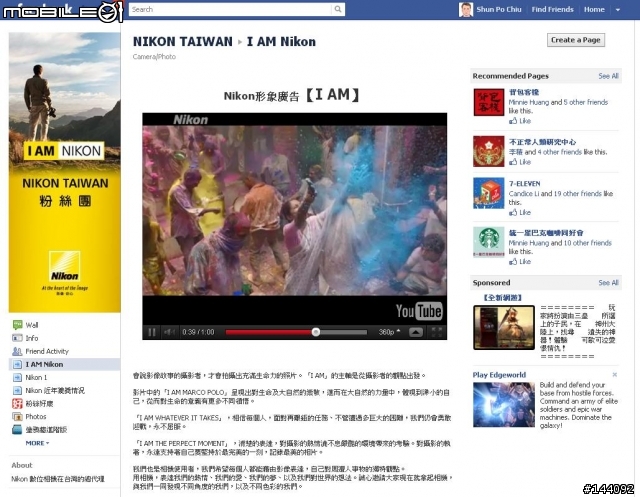Screen dimensions: 640x497
Task: Go to Home
Action: (594, 9)
